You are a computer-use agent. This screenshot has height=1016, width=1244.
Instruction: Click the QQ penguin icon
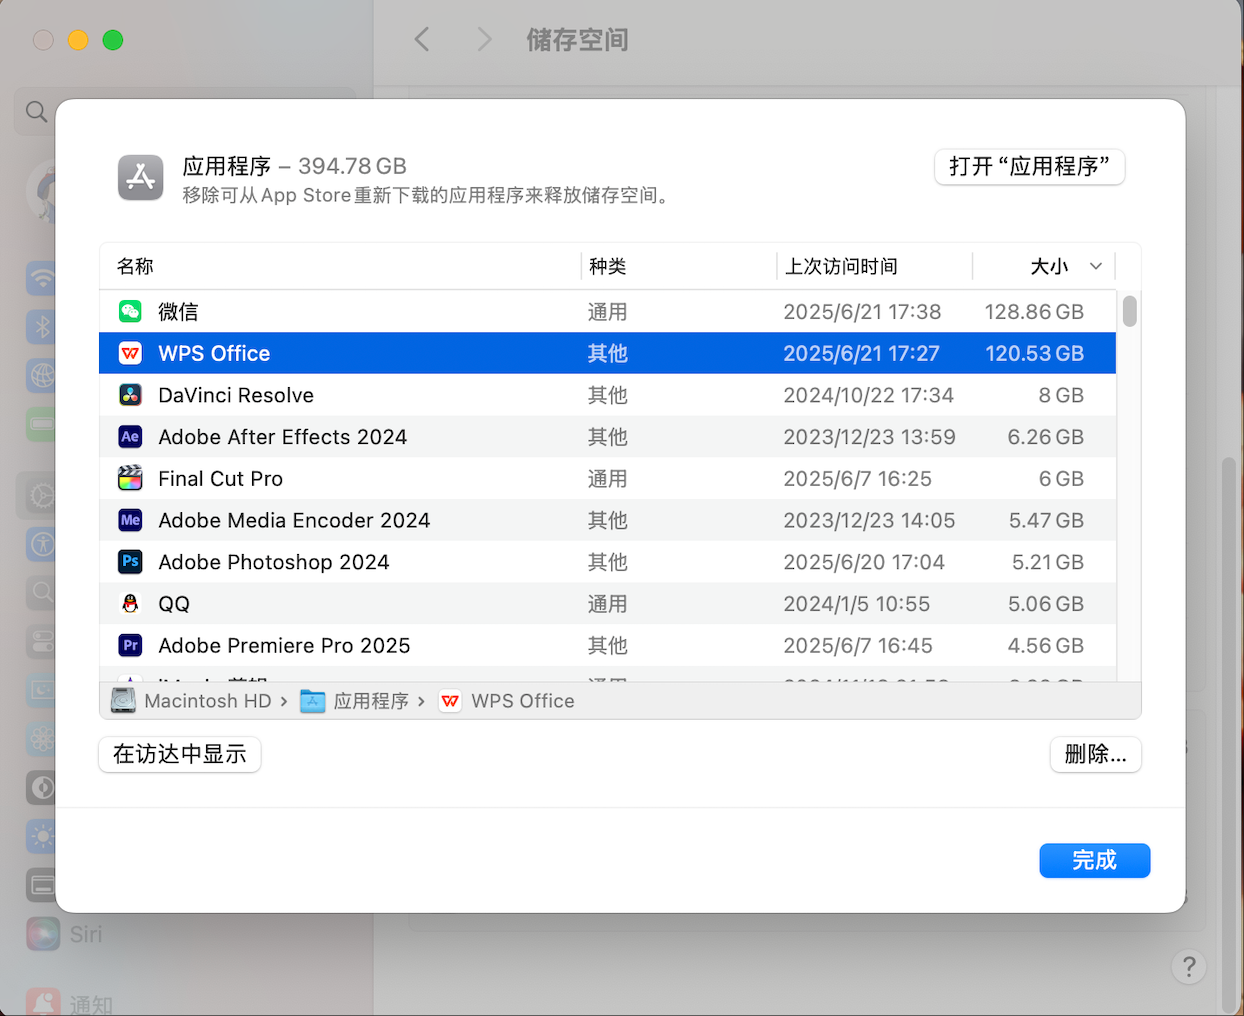point(130,604)
